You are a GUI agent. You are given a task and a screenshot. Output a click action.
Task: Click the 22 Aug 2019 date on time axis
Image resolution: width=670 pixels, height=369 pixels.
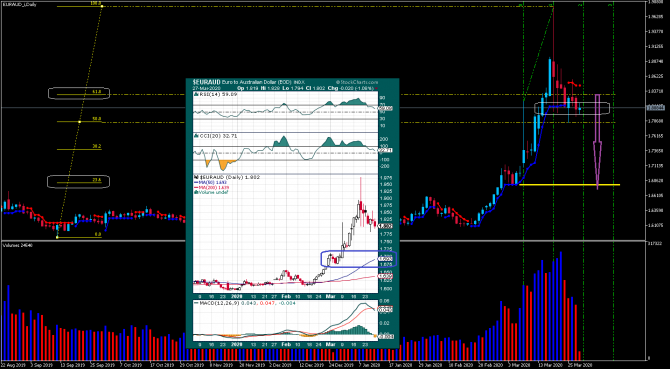tap(12, 366)
